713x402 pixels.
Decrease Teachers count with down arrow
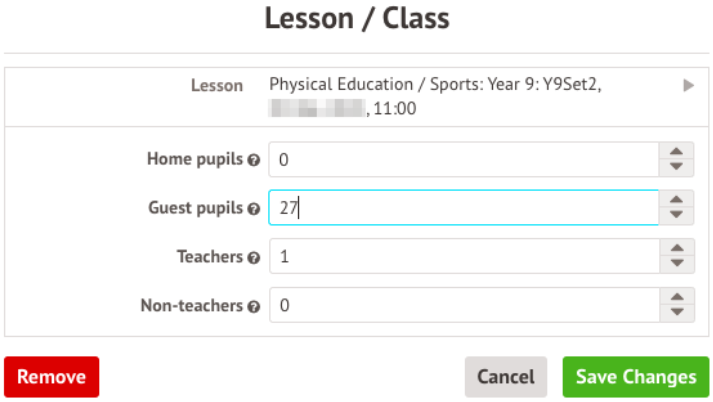click(677, 265)
